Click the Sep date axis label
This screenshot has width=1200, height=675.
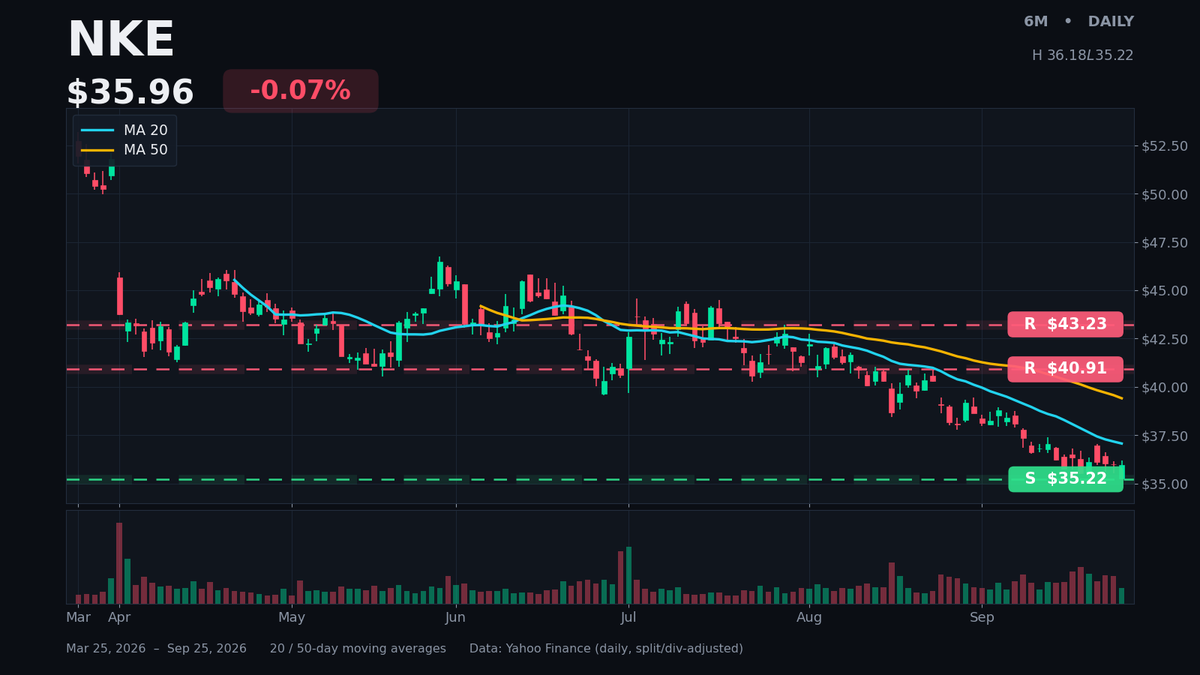click(x=982, y=618)
